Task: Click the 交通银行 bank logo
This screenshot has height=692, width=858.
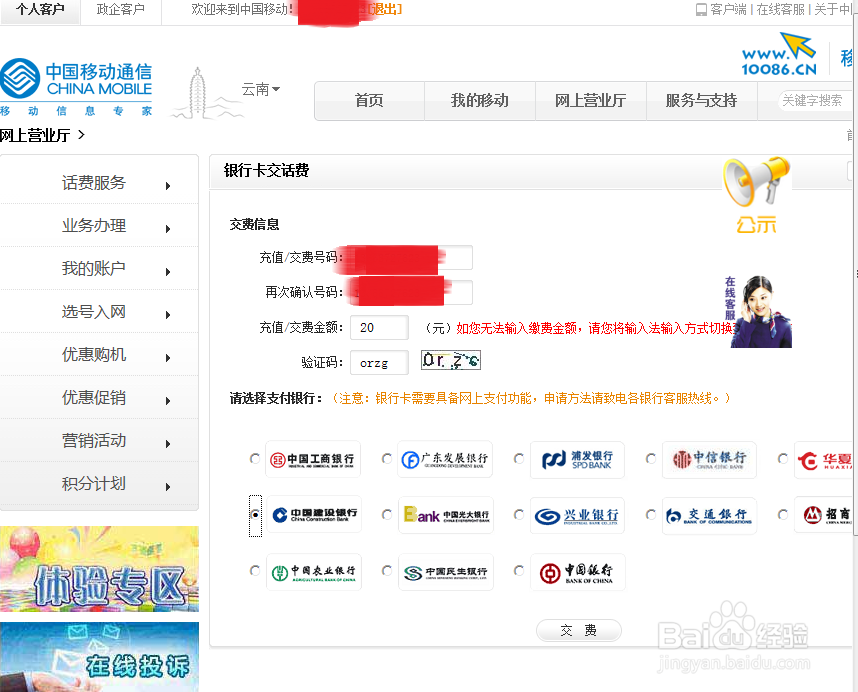Action: tap(707, 515)
